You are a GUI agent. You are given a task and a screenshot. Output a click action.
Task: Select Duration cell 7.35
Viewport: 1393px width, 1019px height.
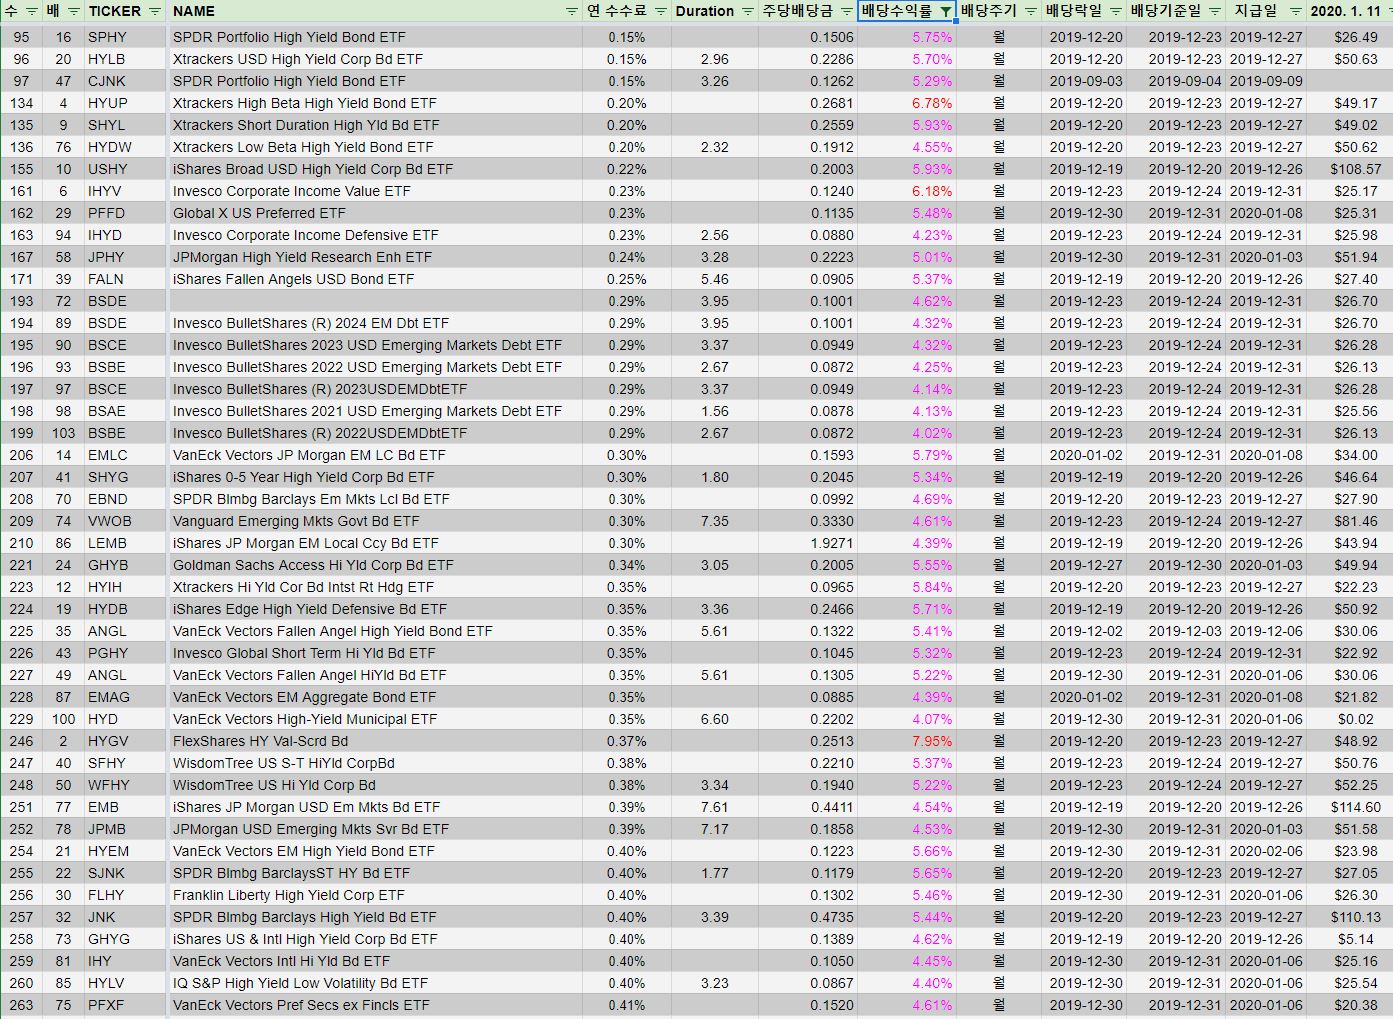714,521
